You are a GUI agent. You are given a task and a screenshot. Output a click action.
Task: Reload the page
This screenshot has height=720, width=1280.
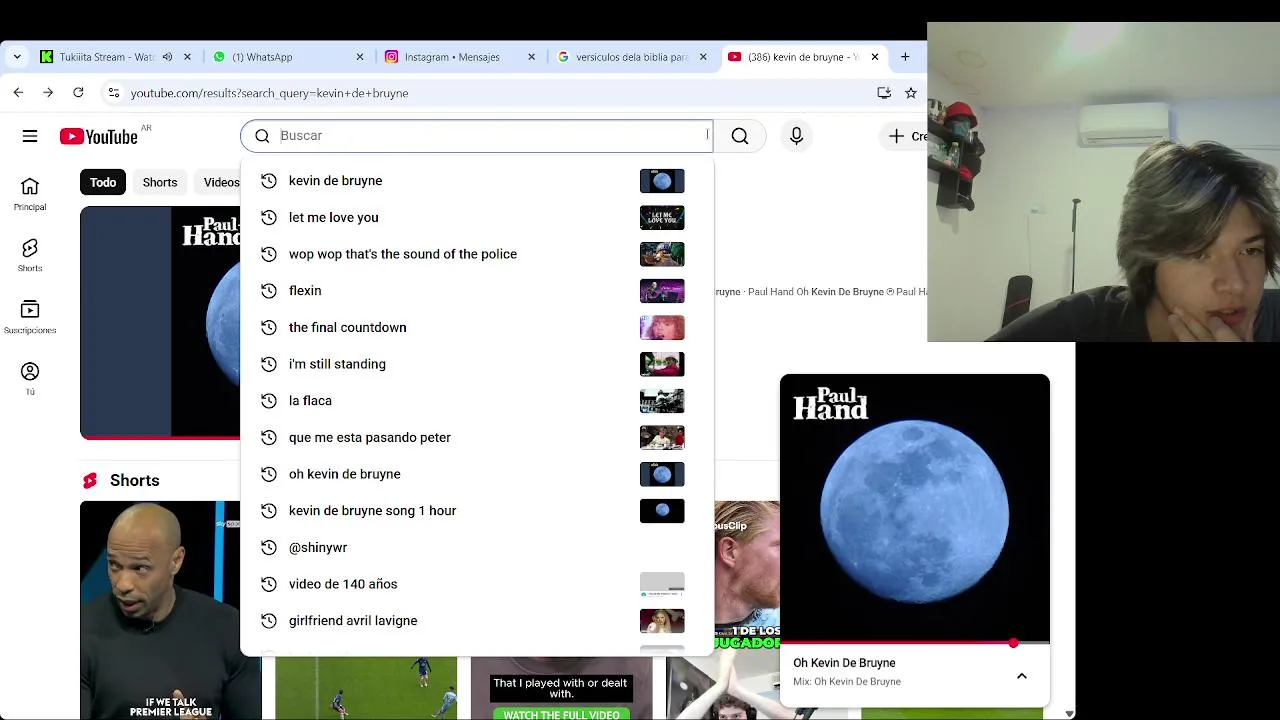(x=78, y=92)
